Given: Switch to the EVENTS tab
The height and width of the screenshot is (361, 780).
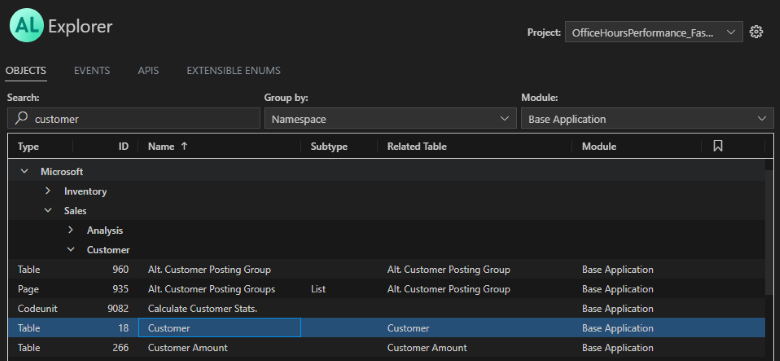Looking at the screenshot, I should tap(92, 71).
